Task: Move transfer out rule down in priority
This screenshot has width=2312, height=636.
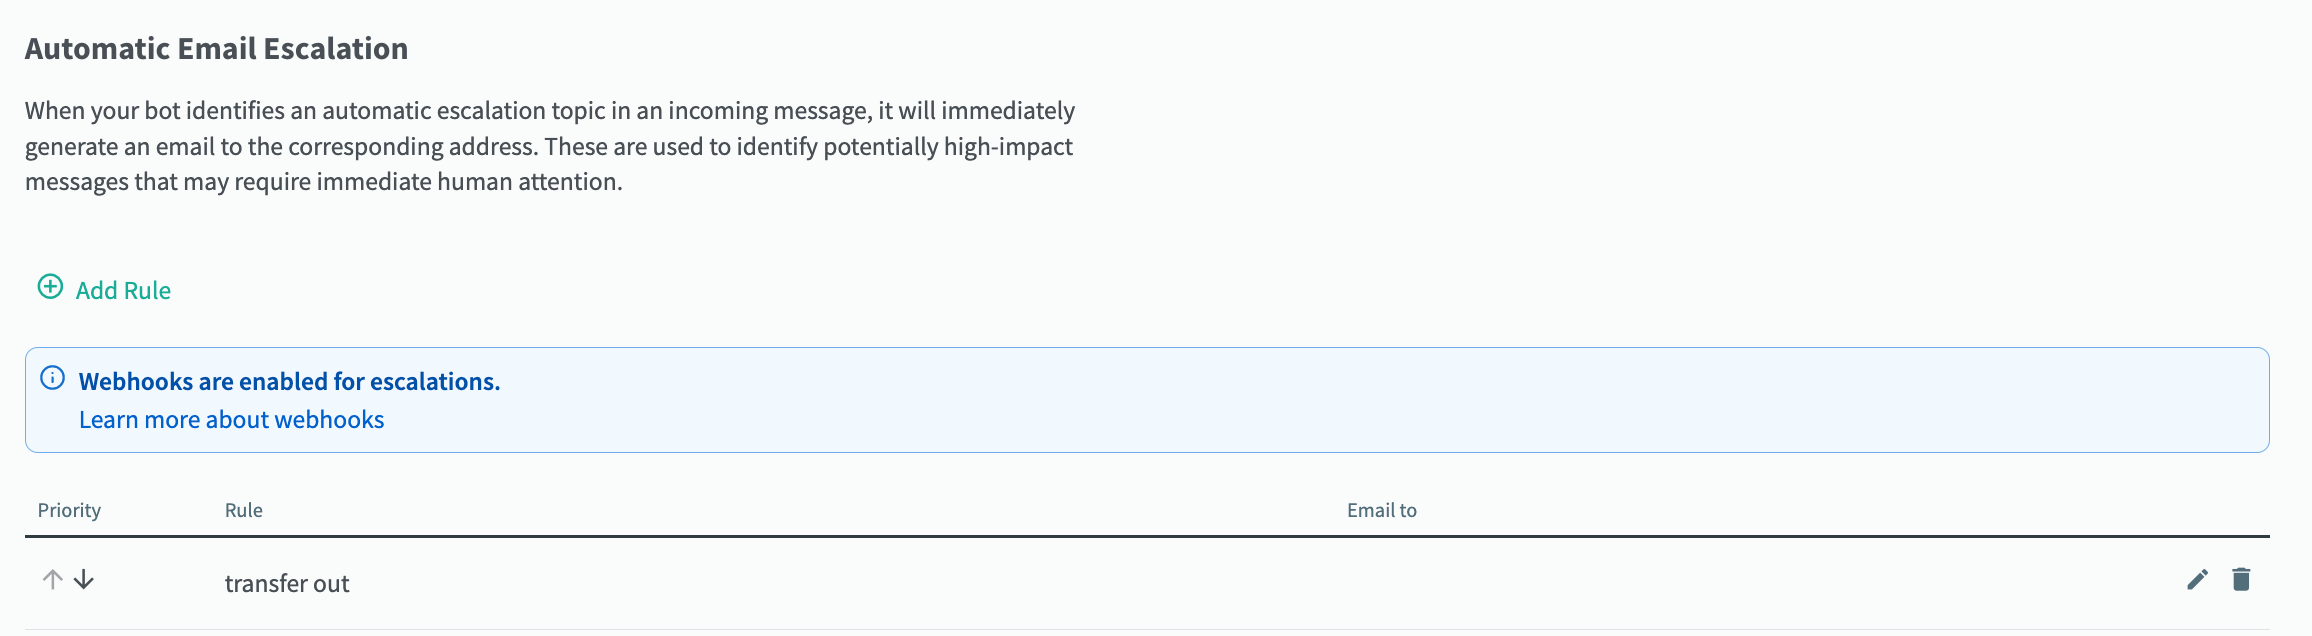Action: pos(84,579)
